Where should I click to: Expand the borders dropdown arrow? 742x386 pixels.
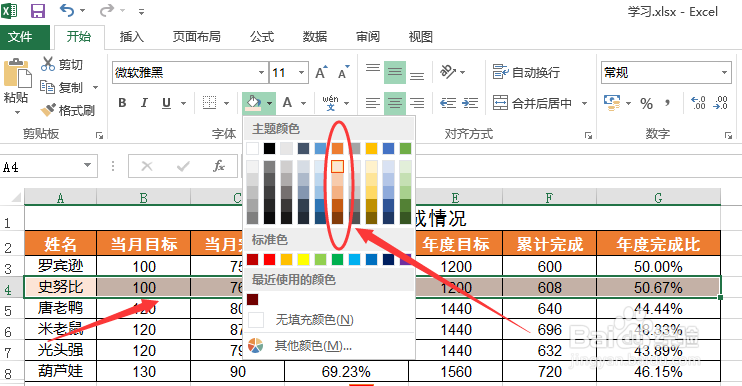pos(226,103)
